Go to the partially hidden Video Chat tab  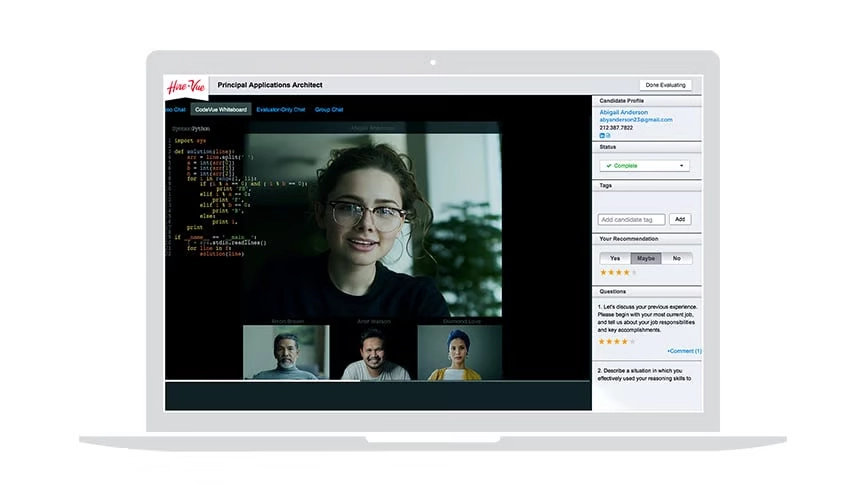[176, 110]
